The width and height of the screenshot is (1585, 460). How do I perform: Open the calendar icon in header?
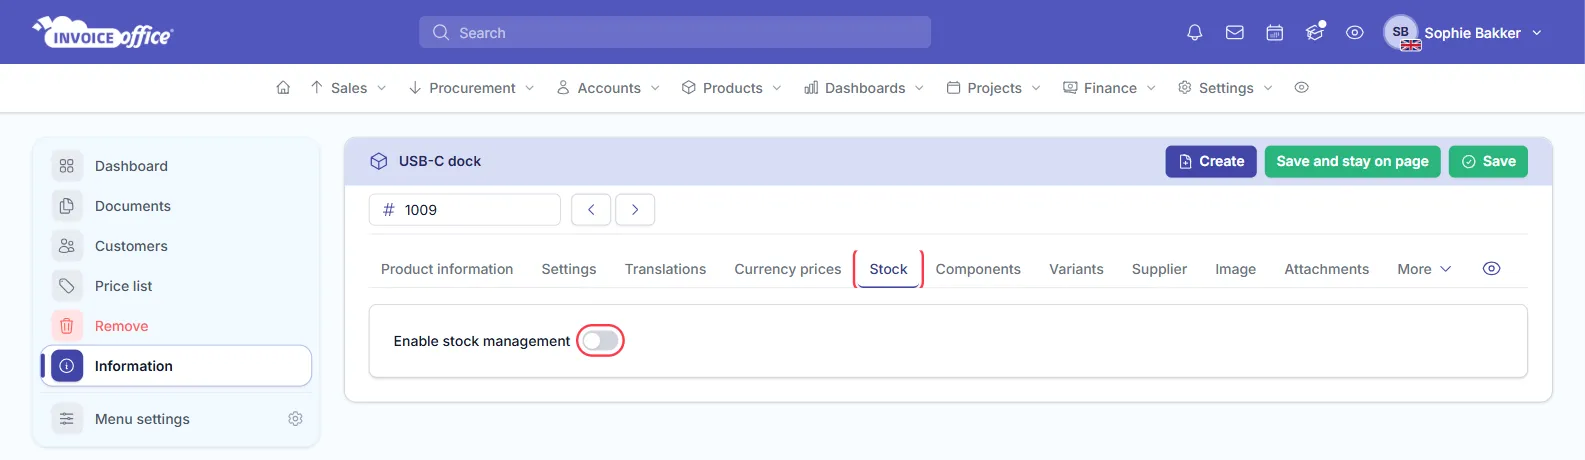tap(1275, 33)
